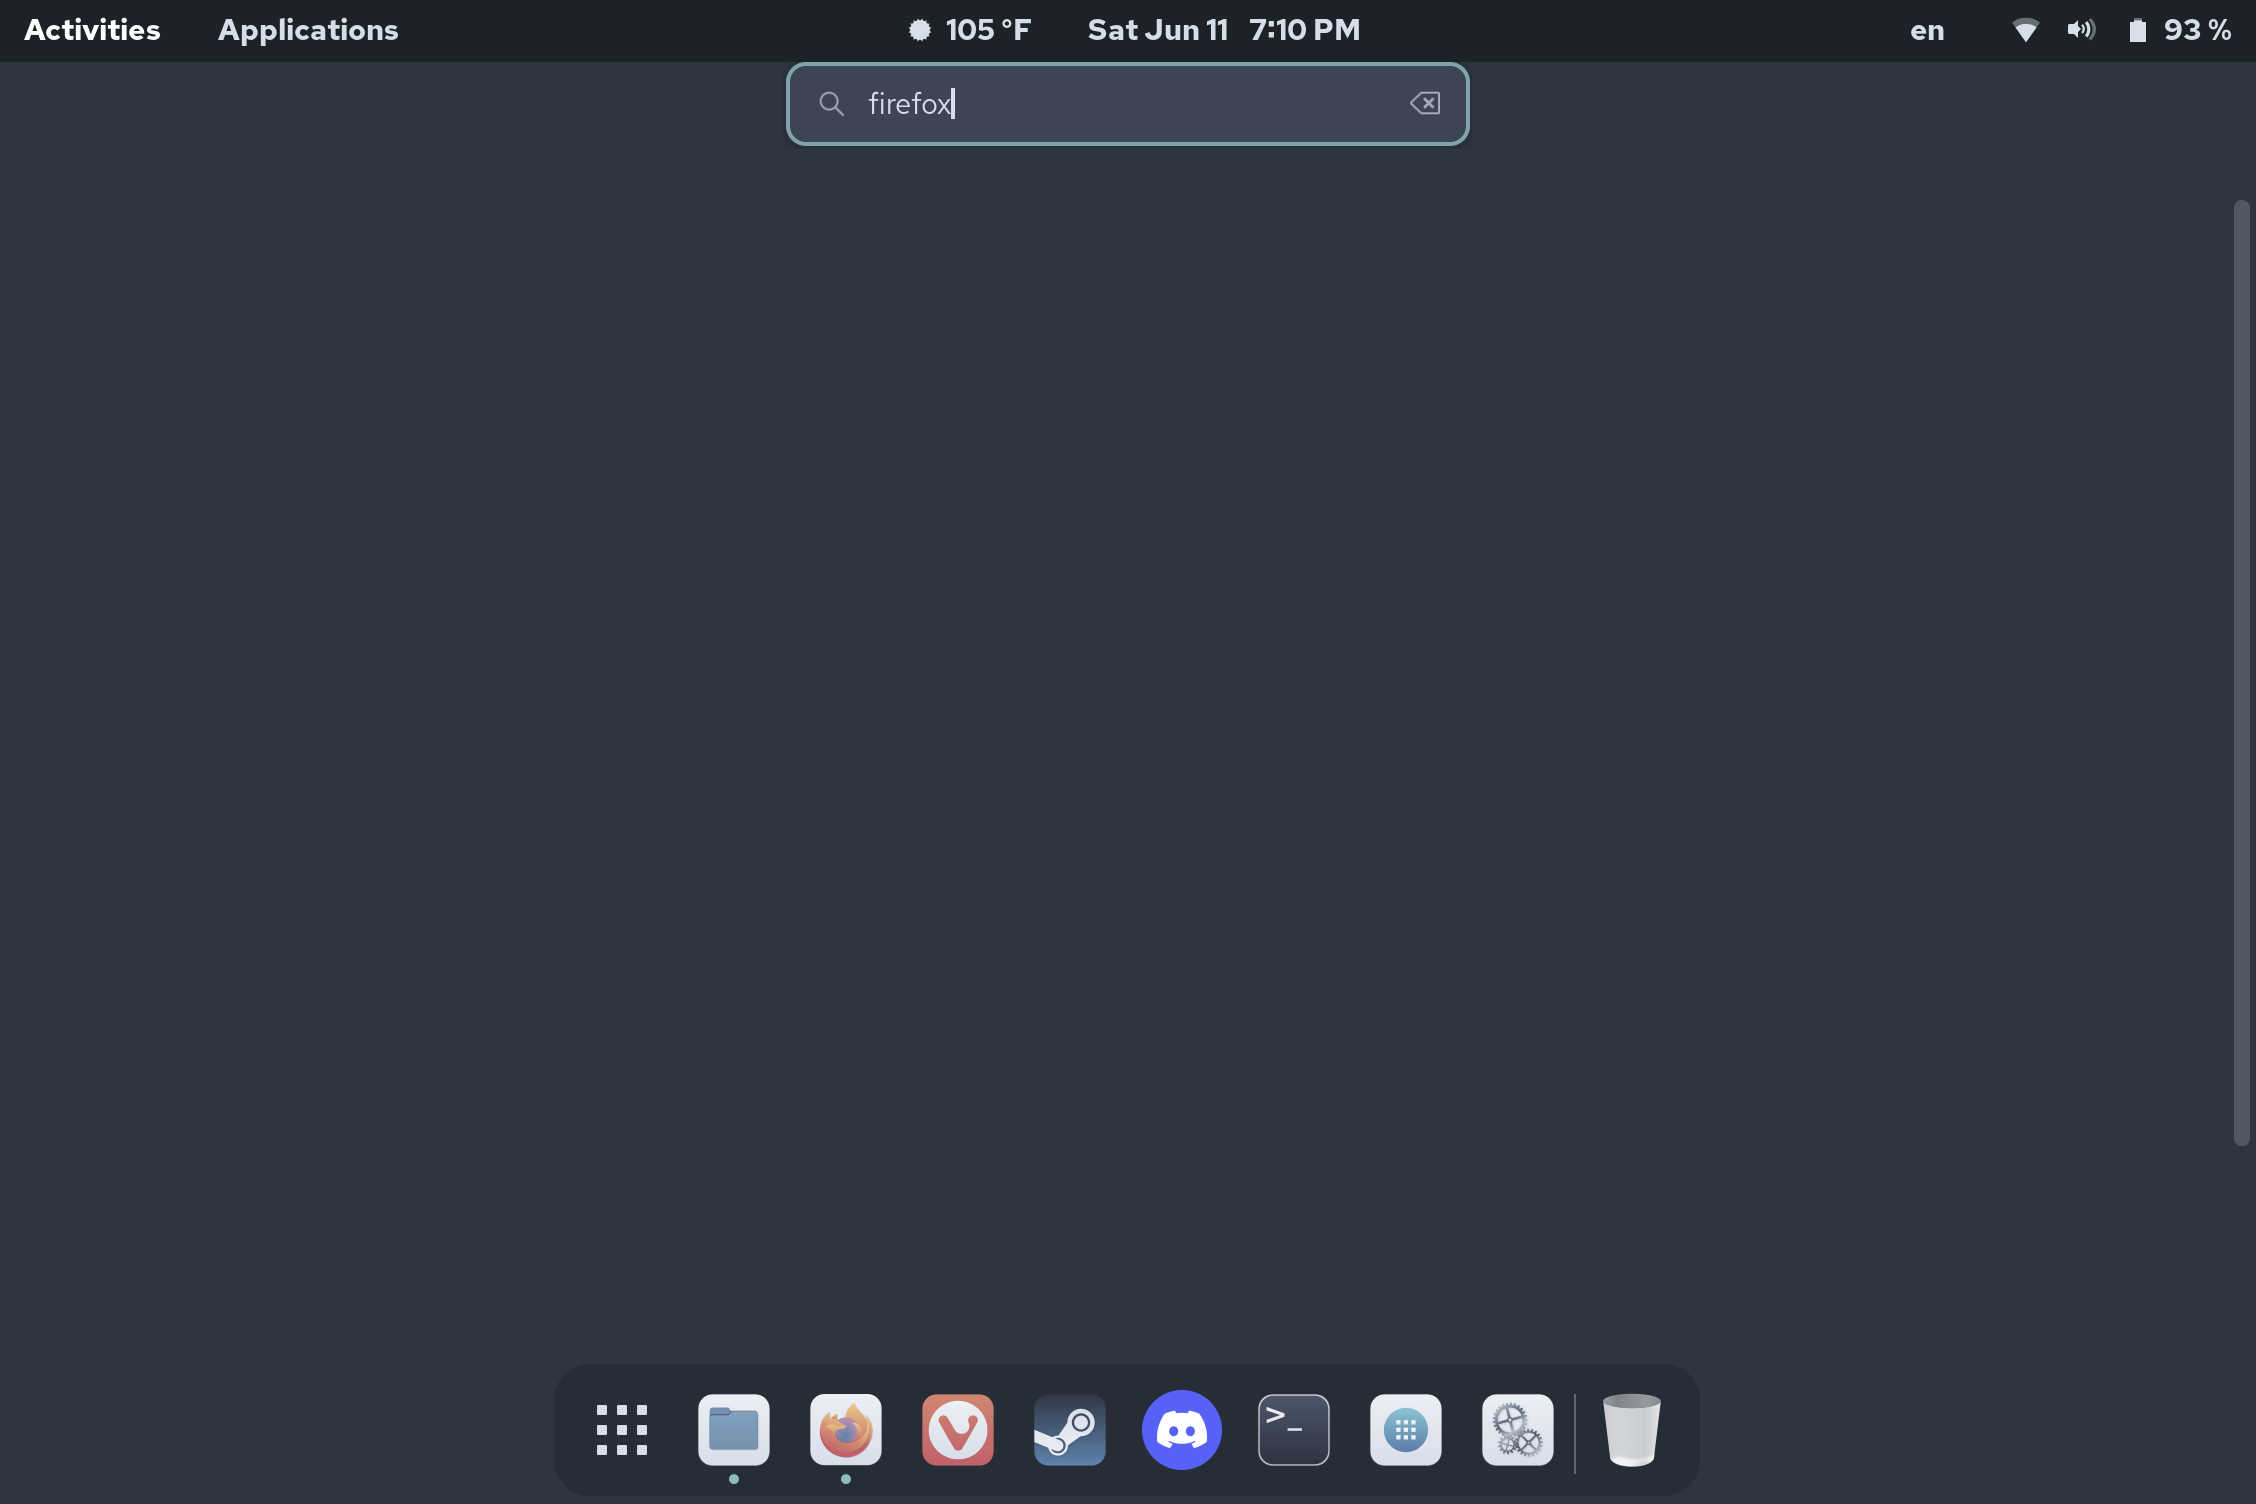Open the Activities overview menu

tap(90, 30)
